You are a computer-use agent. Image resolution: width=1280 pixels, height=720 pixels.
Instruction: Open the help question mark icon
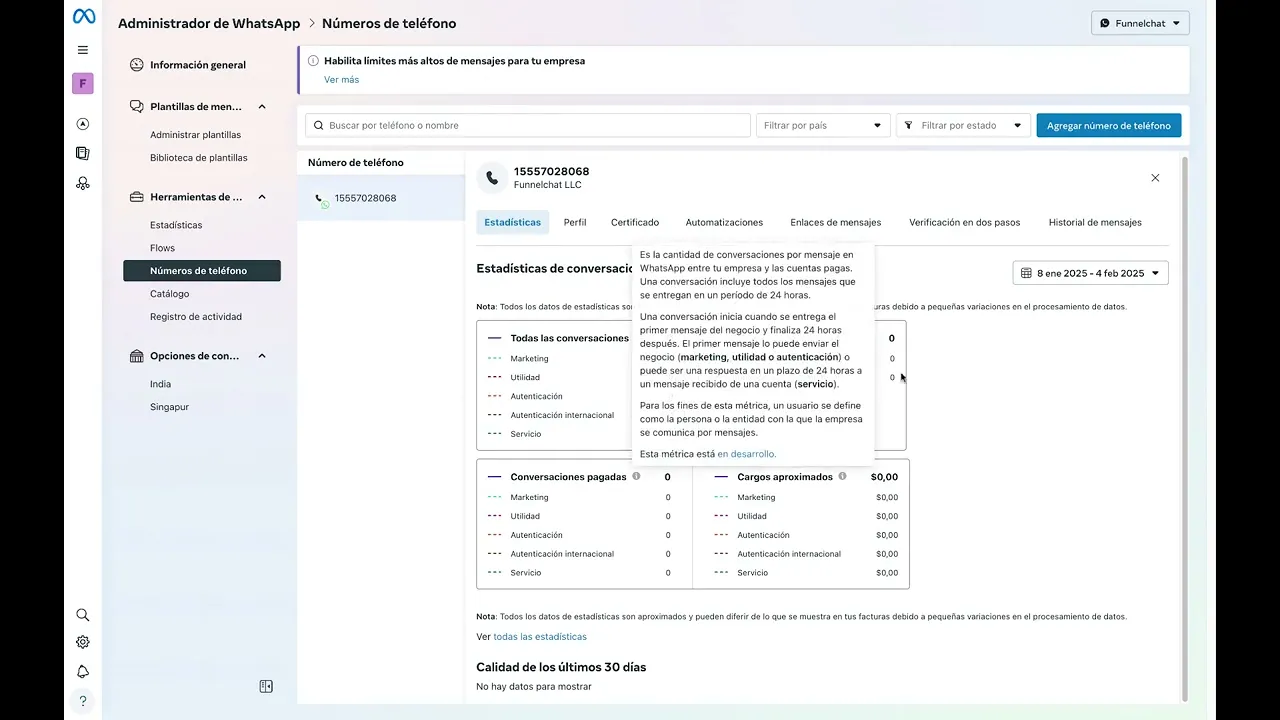[83, 701]
